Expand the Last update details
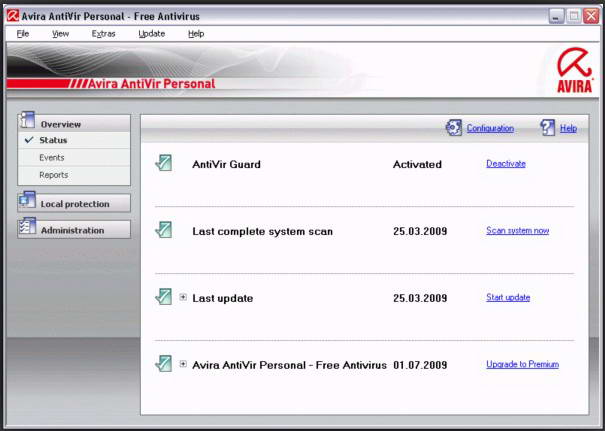This screenshot has width=605, height=431. 183,297
